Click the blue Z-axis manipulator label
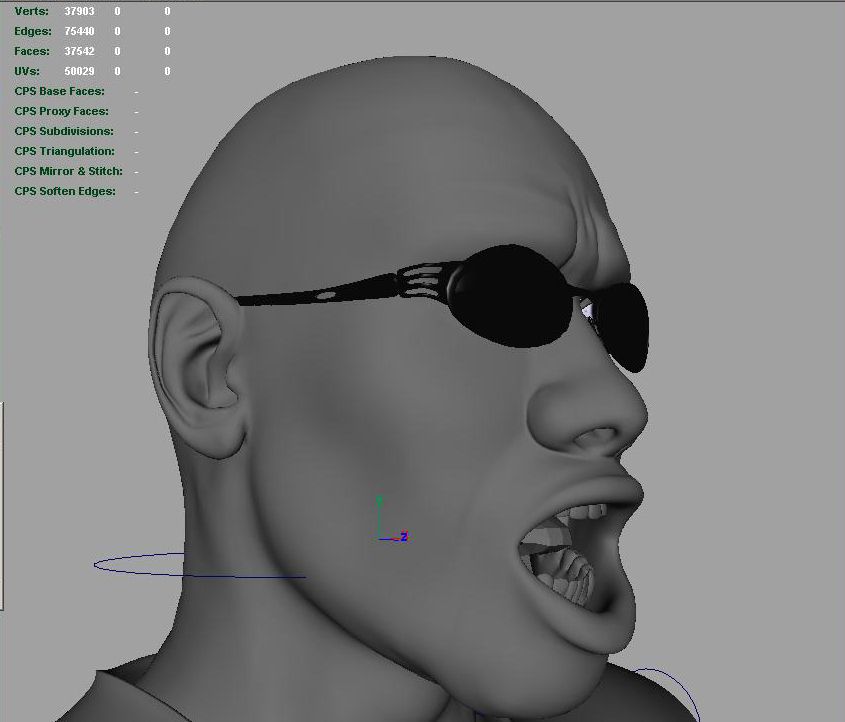Screen dimensions: 845x722 [404, 537]
